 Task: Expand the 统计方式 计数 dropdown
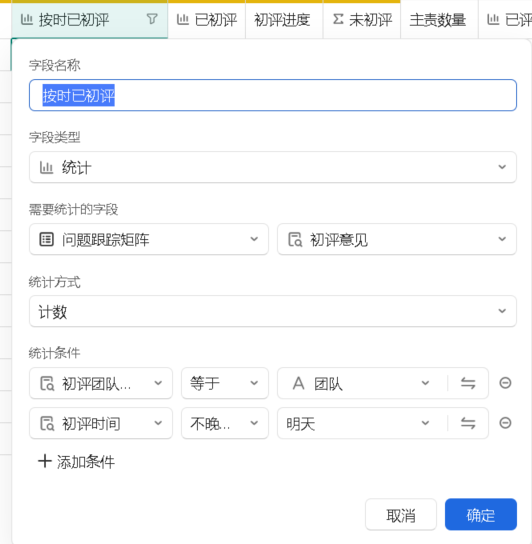(273, 311)
